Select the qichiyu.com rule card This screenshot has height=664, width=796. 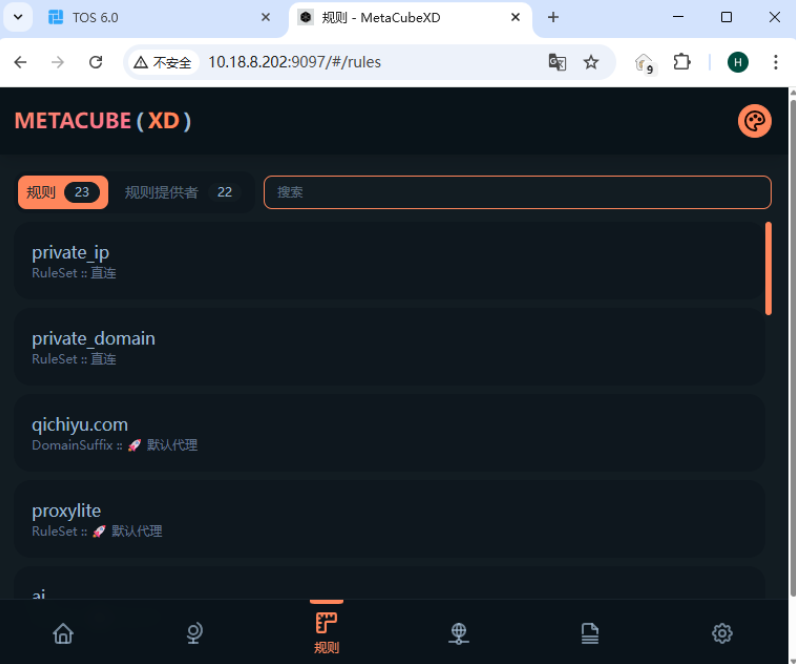[x=389, y=433]
